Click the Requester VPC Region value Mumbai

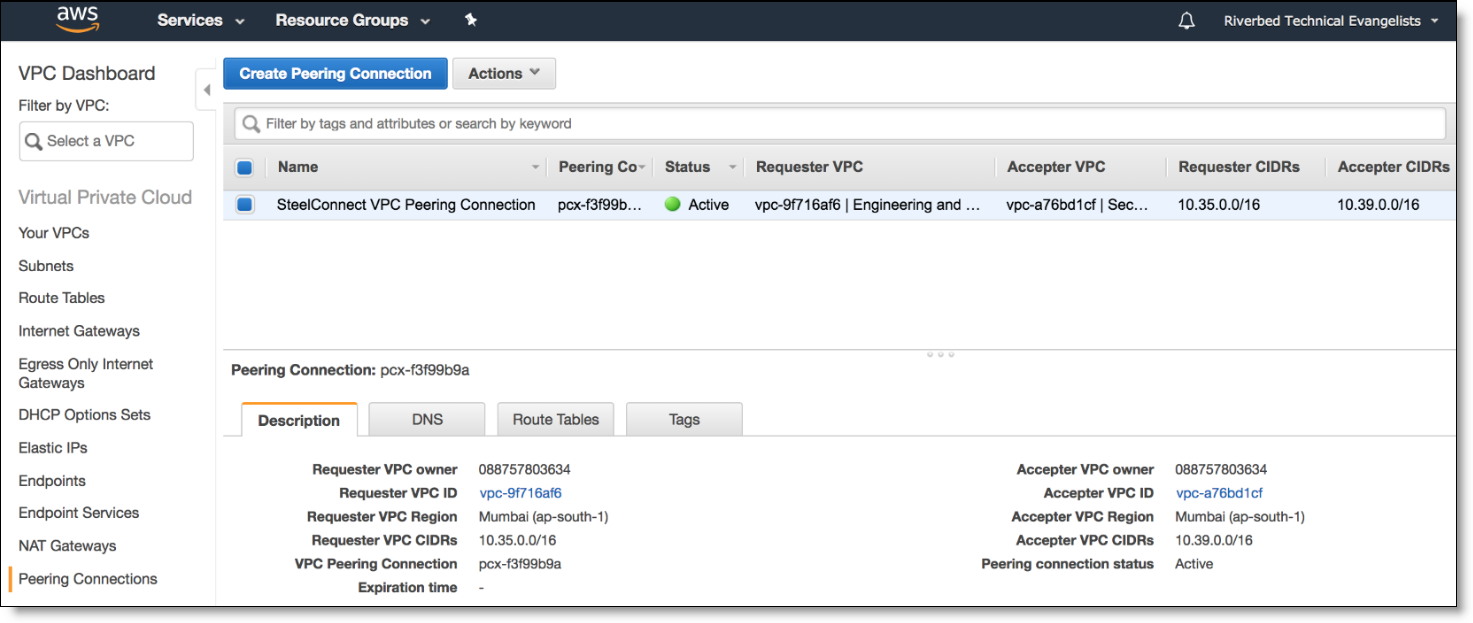point(543,517)
